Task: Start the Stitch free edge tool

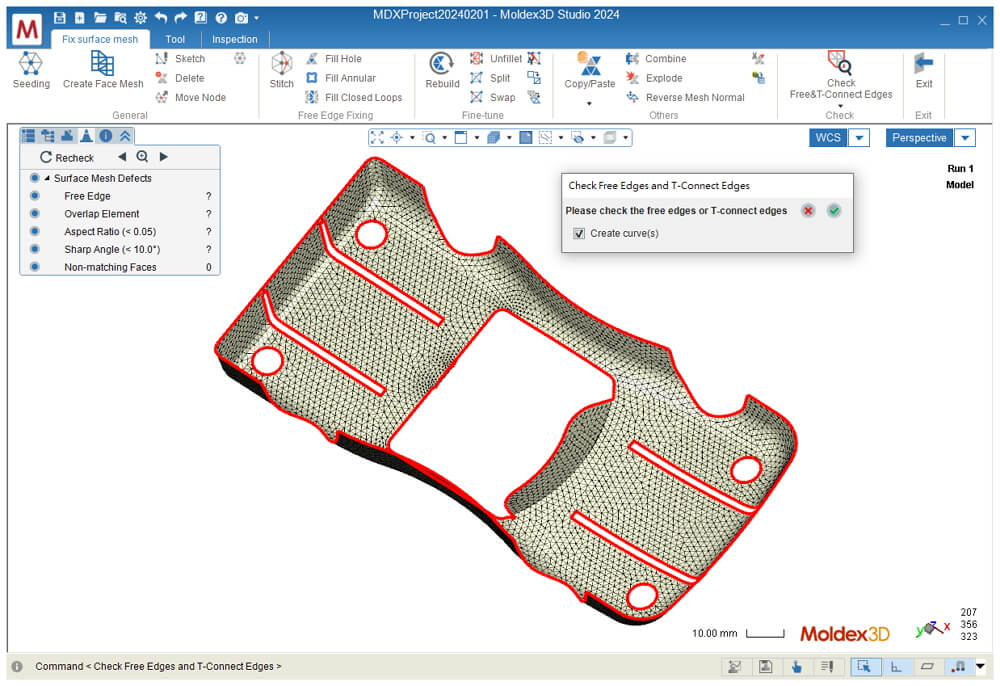Action: click(x=281, y=70)
